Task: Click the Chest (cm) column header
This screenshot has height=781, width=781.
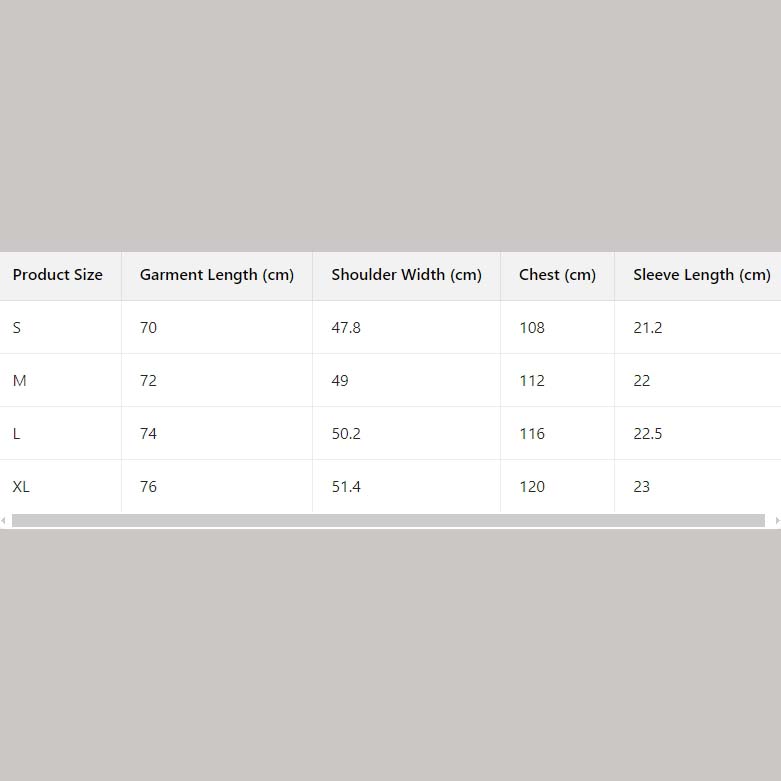Action: pos(557,275)
